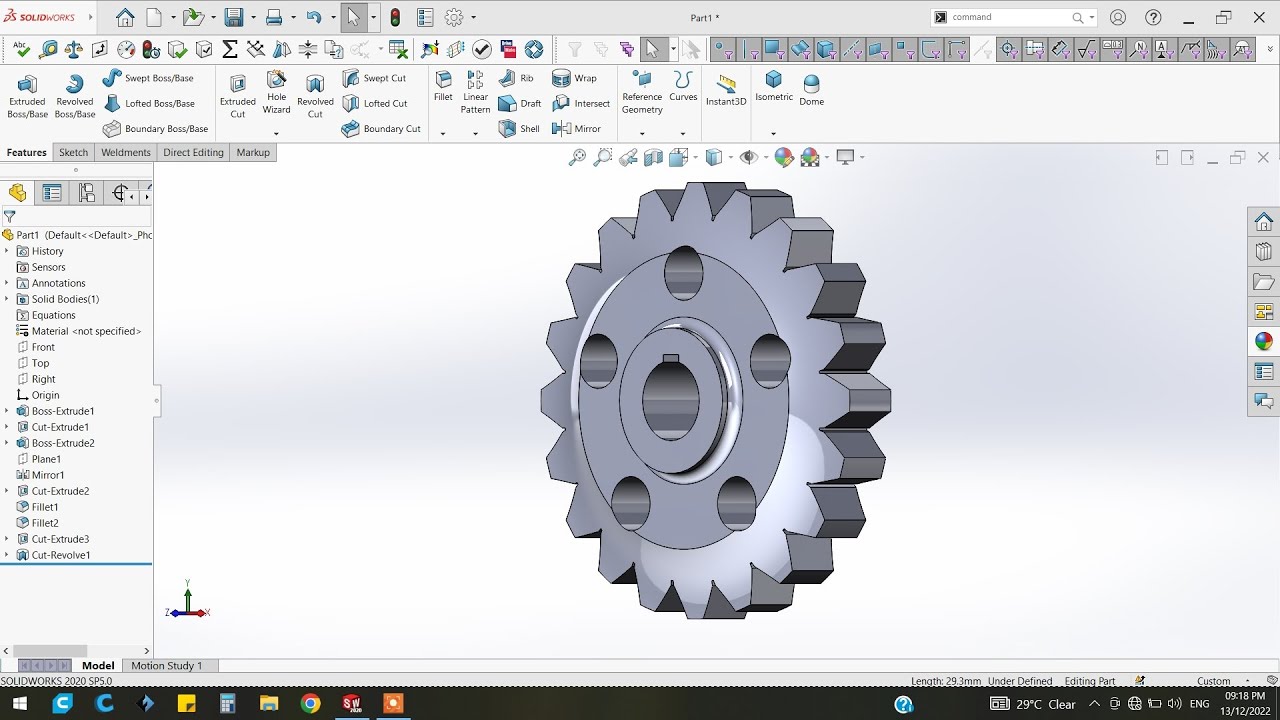
Task: Open the Linear Pattern dropdown arrow
Action: click(x=475, y=133)
